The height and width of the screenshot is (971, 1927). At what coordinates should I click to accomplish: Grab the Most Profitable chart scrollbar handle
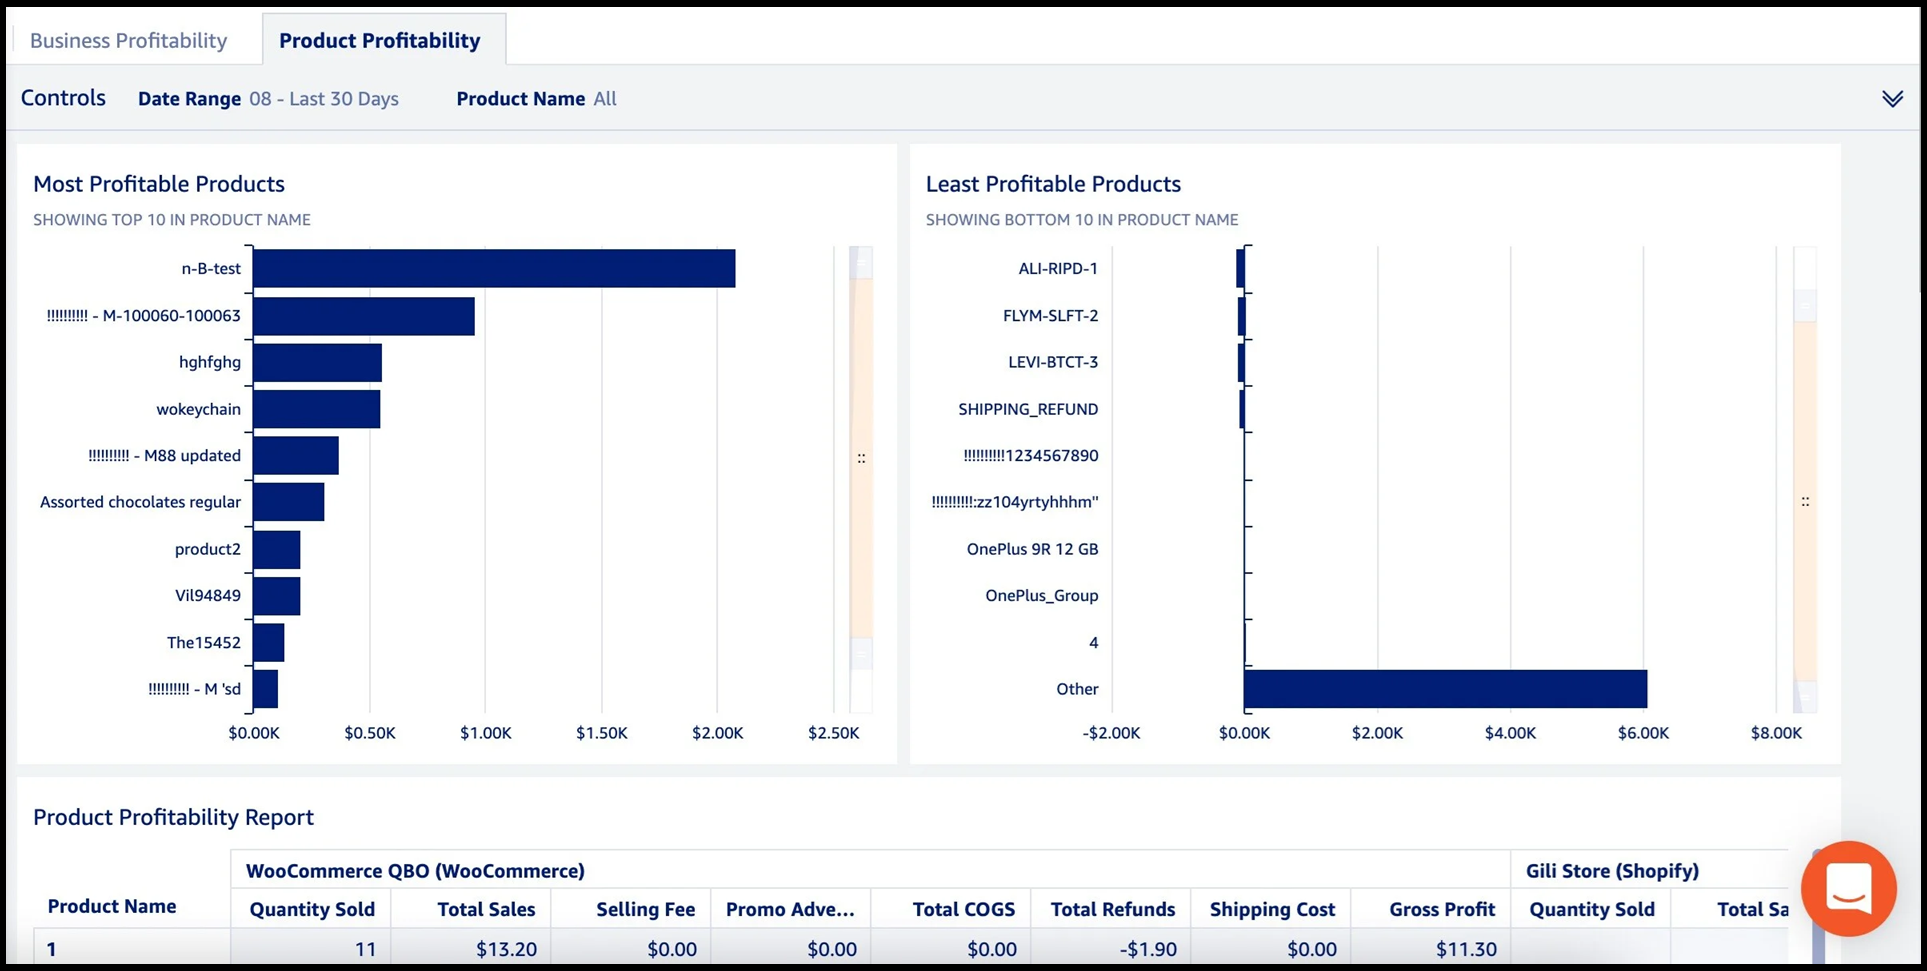pos(861,458)
